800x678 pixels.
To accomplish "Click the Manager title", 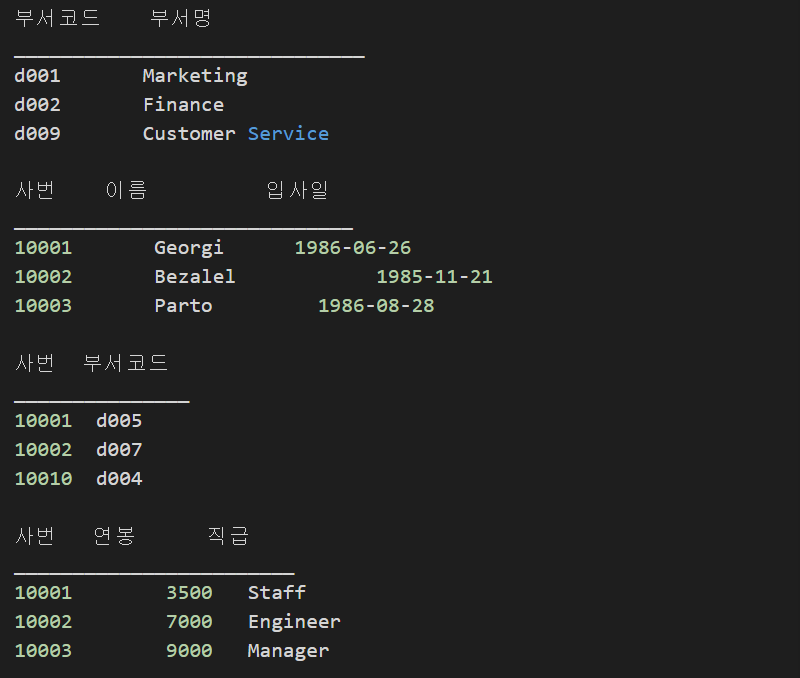I will pyautogui.click(x=288, y=651).
